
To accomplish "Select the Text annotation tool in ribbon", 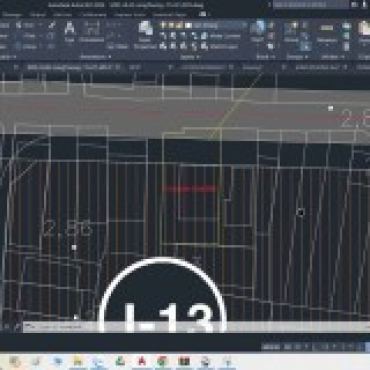I will pos(69,31).
